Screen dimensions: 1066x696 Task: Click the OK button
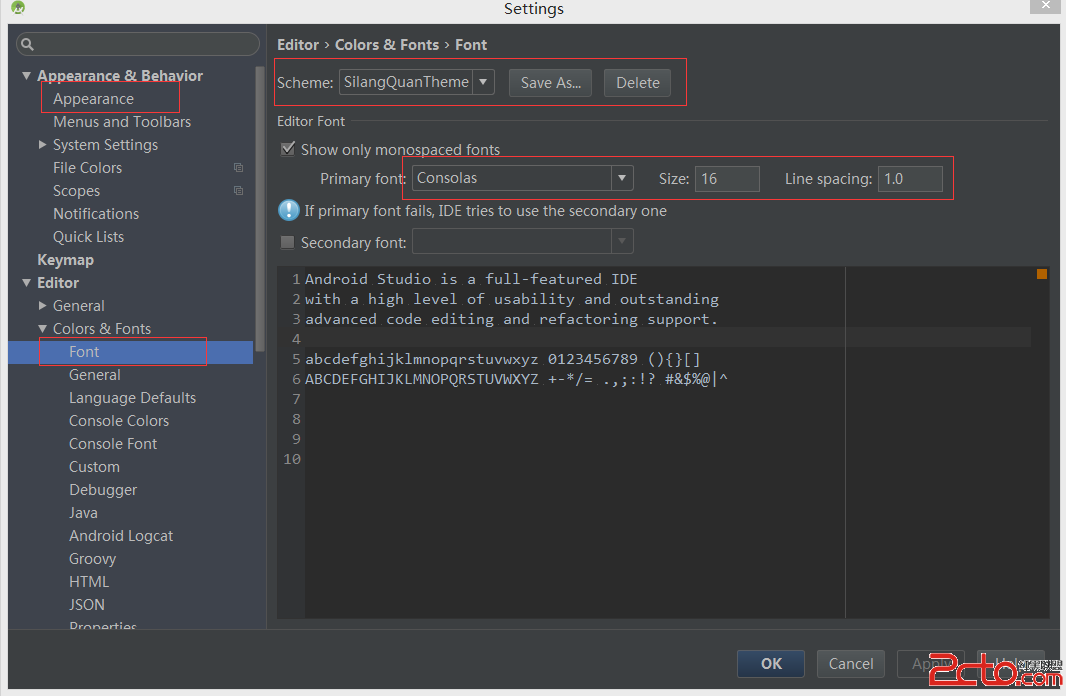click(771, 663)
